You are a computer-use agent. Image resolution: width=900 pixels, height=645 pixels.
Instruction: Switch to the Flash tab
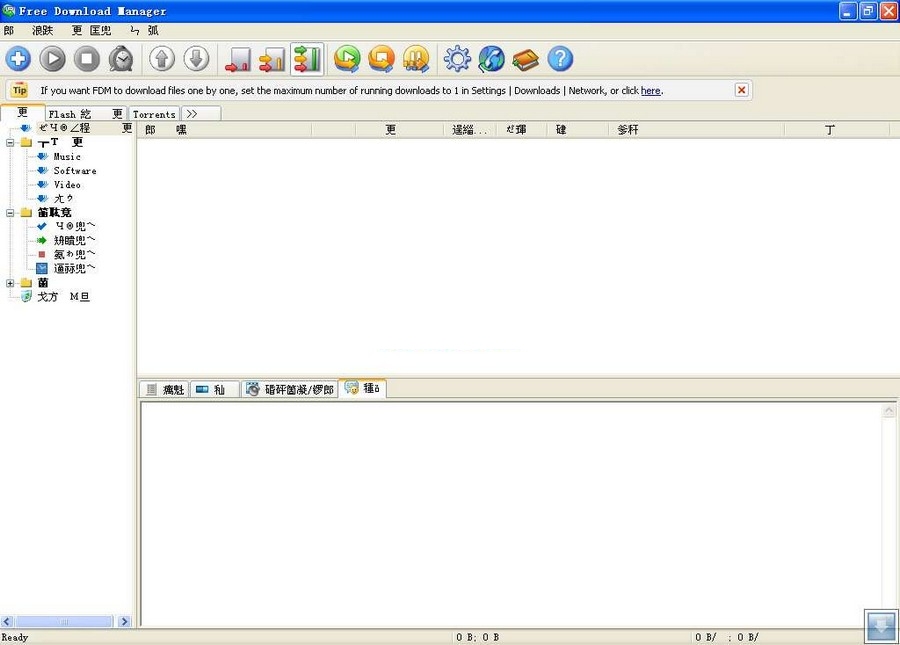[87, 114]
